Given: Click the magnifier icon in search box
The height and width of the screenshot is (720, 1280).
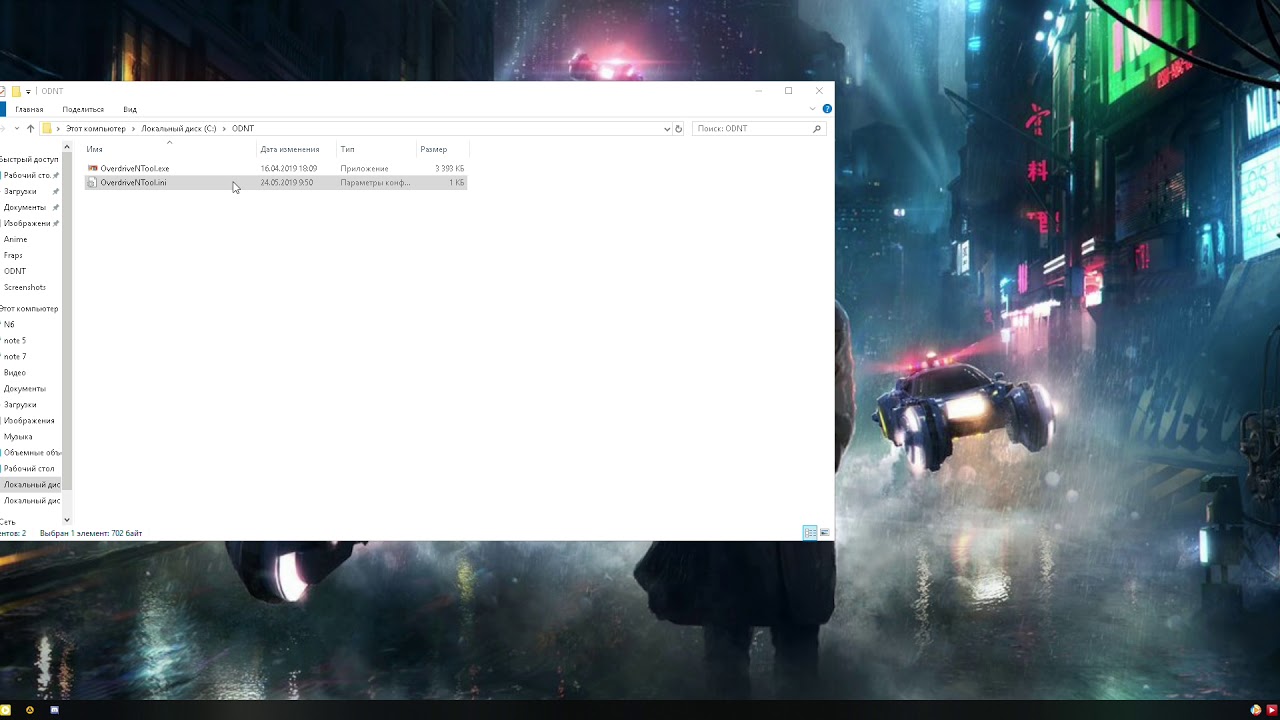Looking at the screenshot, I should pyautogui.click(x=816, y=128).
